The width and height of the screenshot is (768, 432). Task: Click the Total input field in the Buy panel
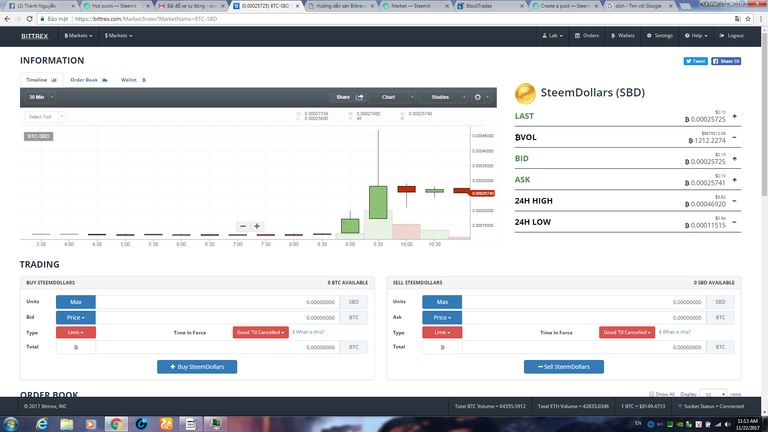(x=217, y=347)
